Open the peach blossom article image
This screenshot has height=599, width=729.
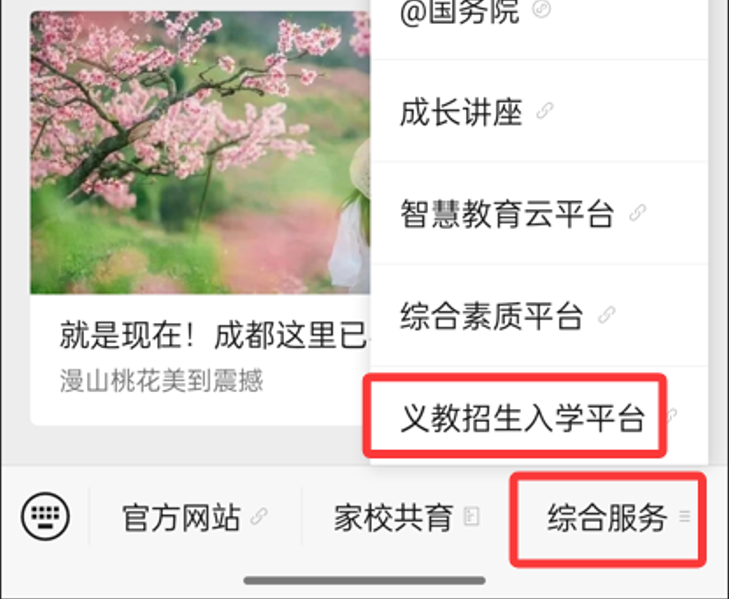point(200,153)
